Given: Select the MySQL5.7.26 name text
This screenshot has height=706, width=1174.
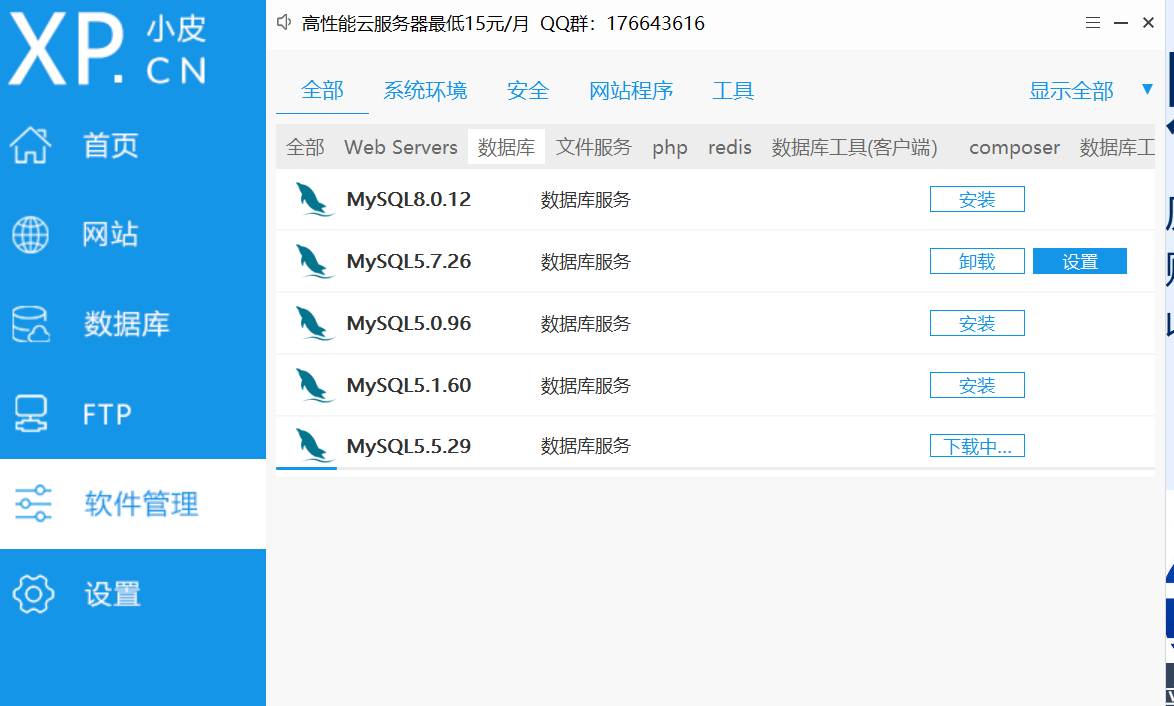Looking at the screenshot, I should [409, 261].
